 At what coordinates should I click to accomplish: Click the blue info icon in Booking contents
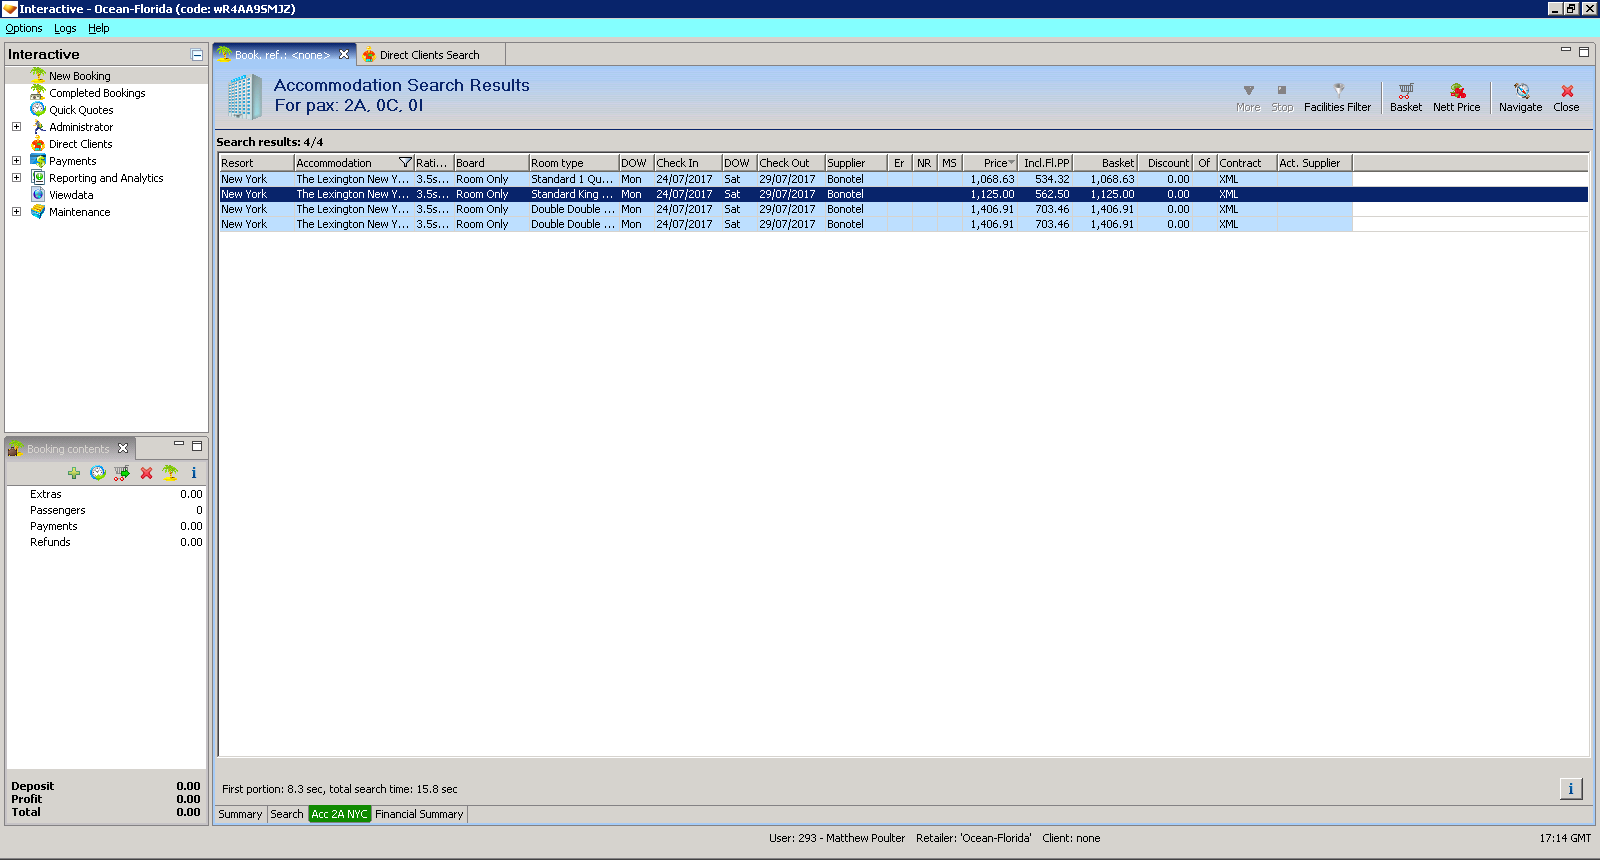(194, 473)
